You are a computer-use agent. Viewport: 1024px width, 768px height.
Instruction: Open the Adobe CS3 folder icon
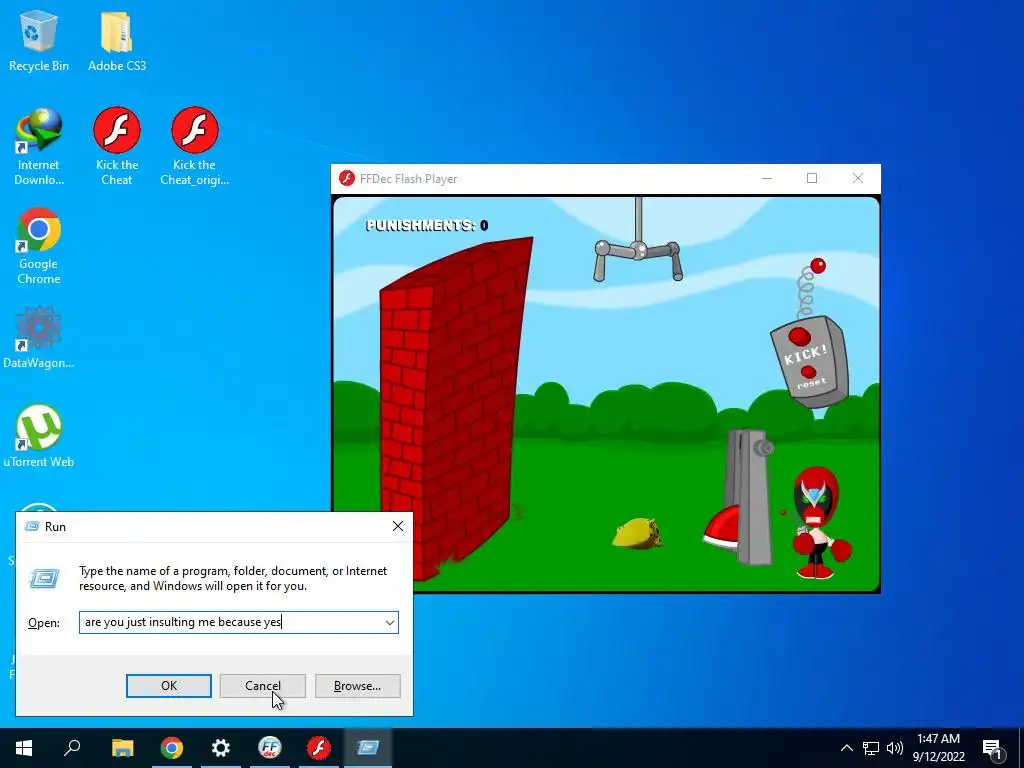tap(117, 41)
